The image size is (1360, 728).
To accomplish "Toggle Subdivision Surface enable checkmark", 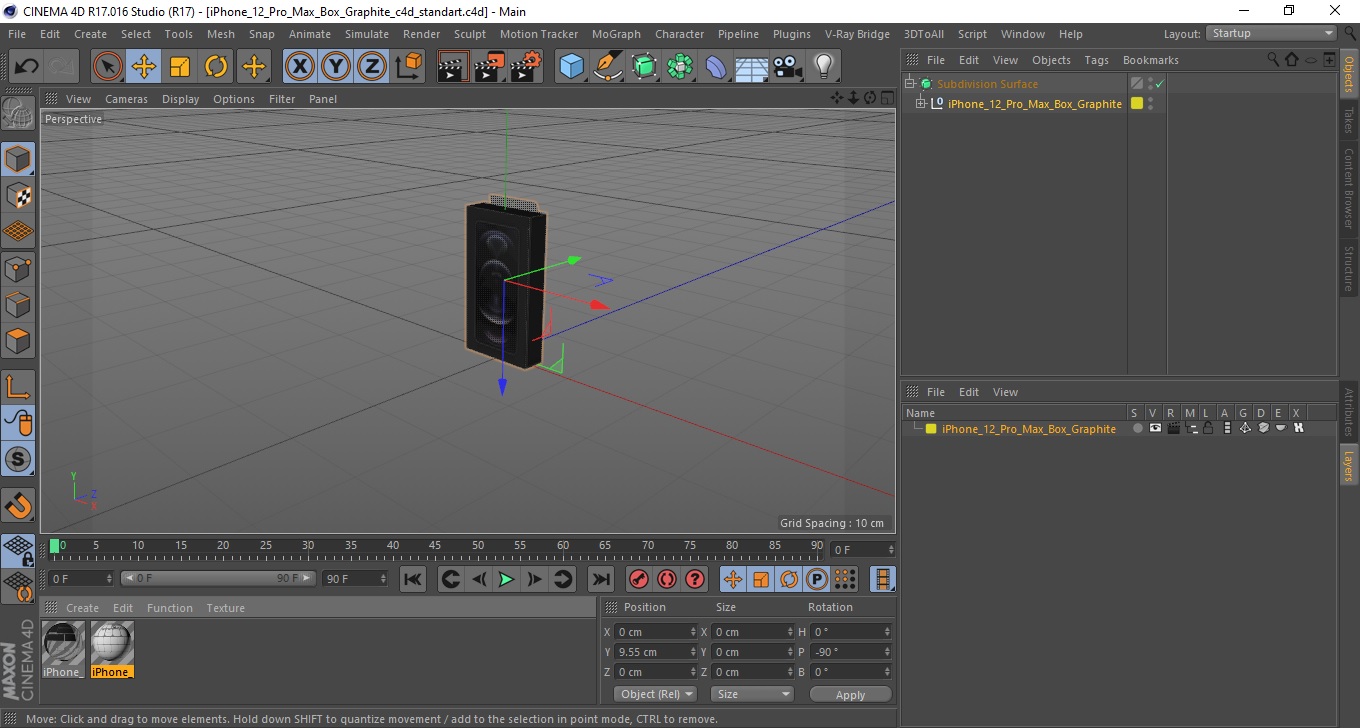I will click(x=1159, y=84).
